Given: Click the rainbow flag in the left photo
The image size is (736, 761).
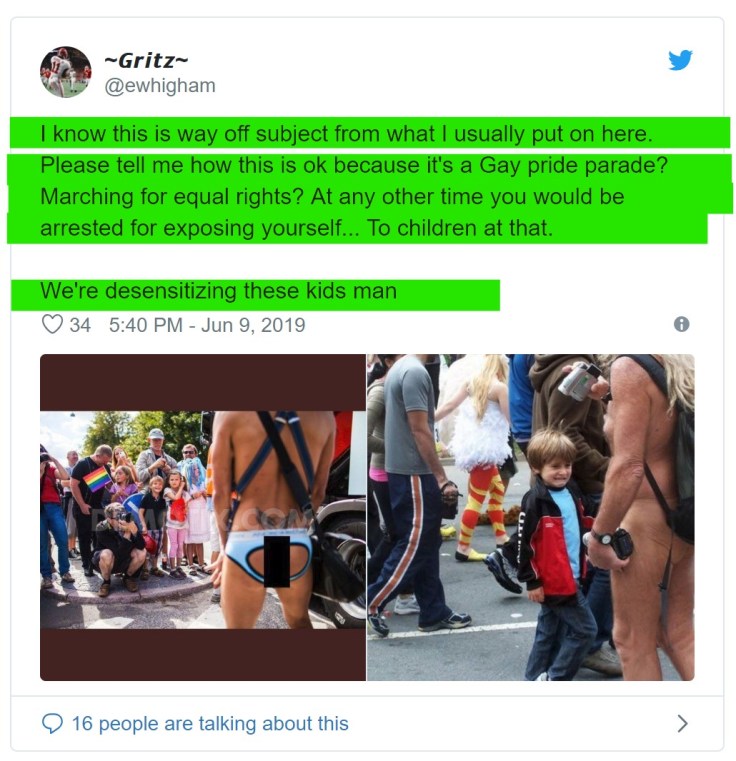Looking at the screenshot, I should [97, 479].
